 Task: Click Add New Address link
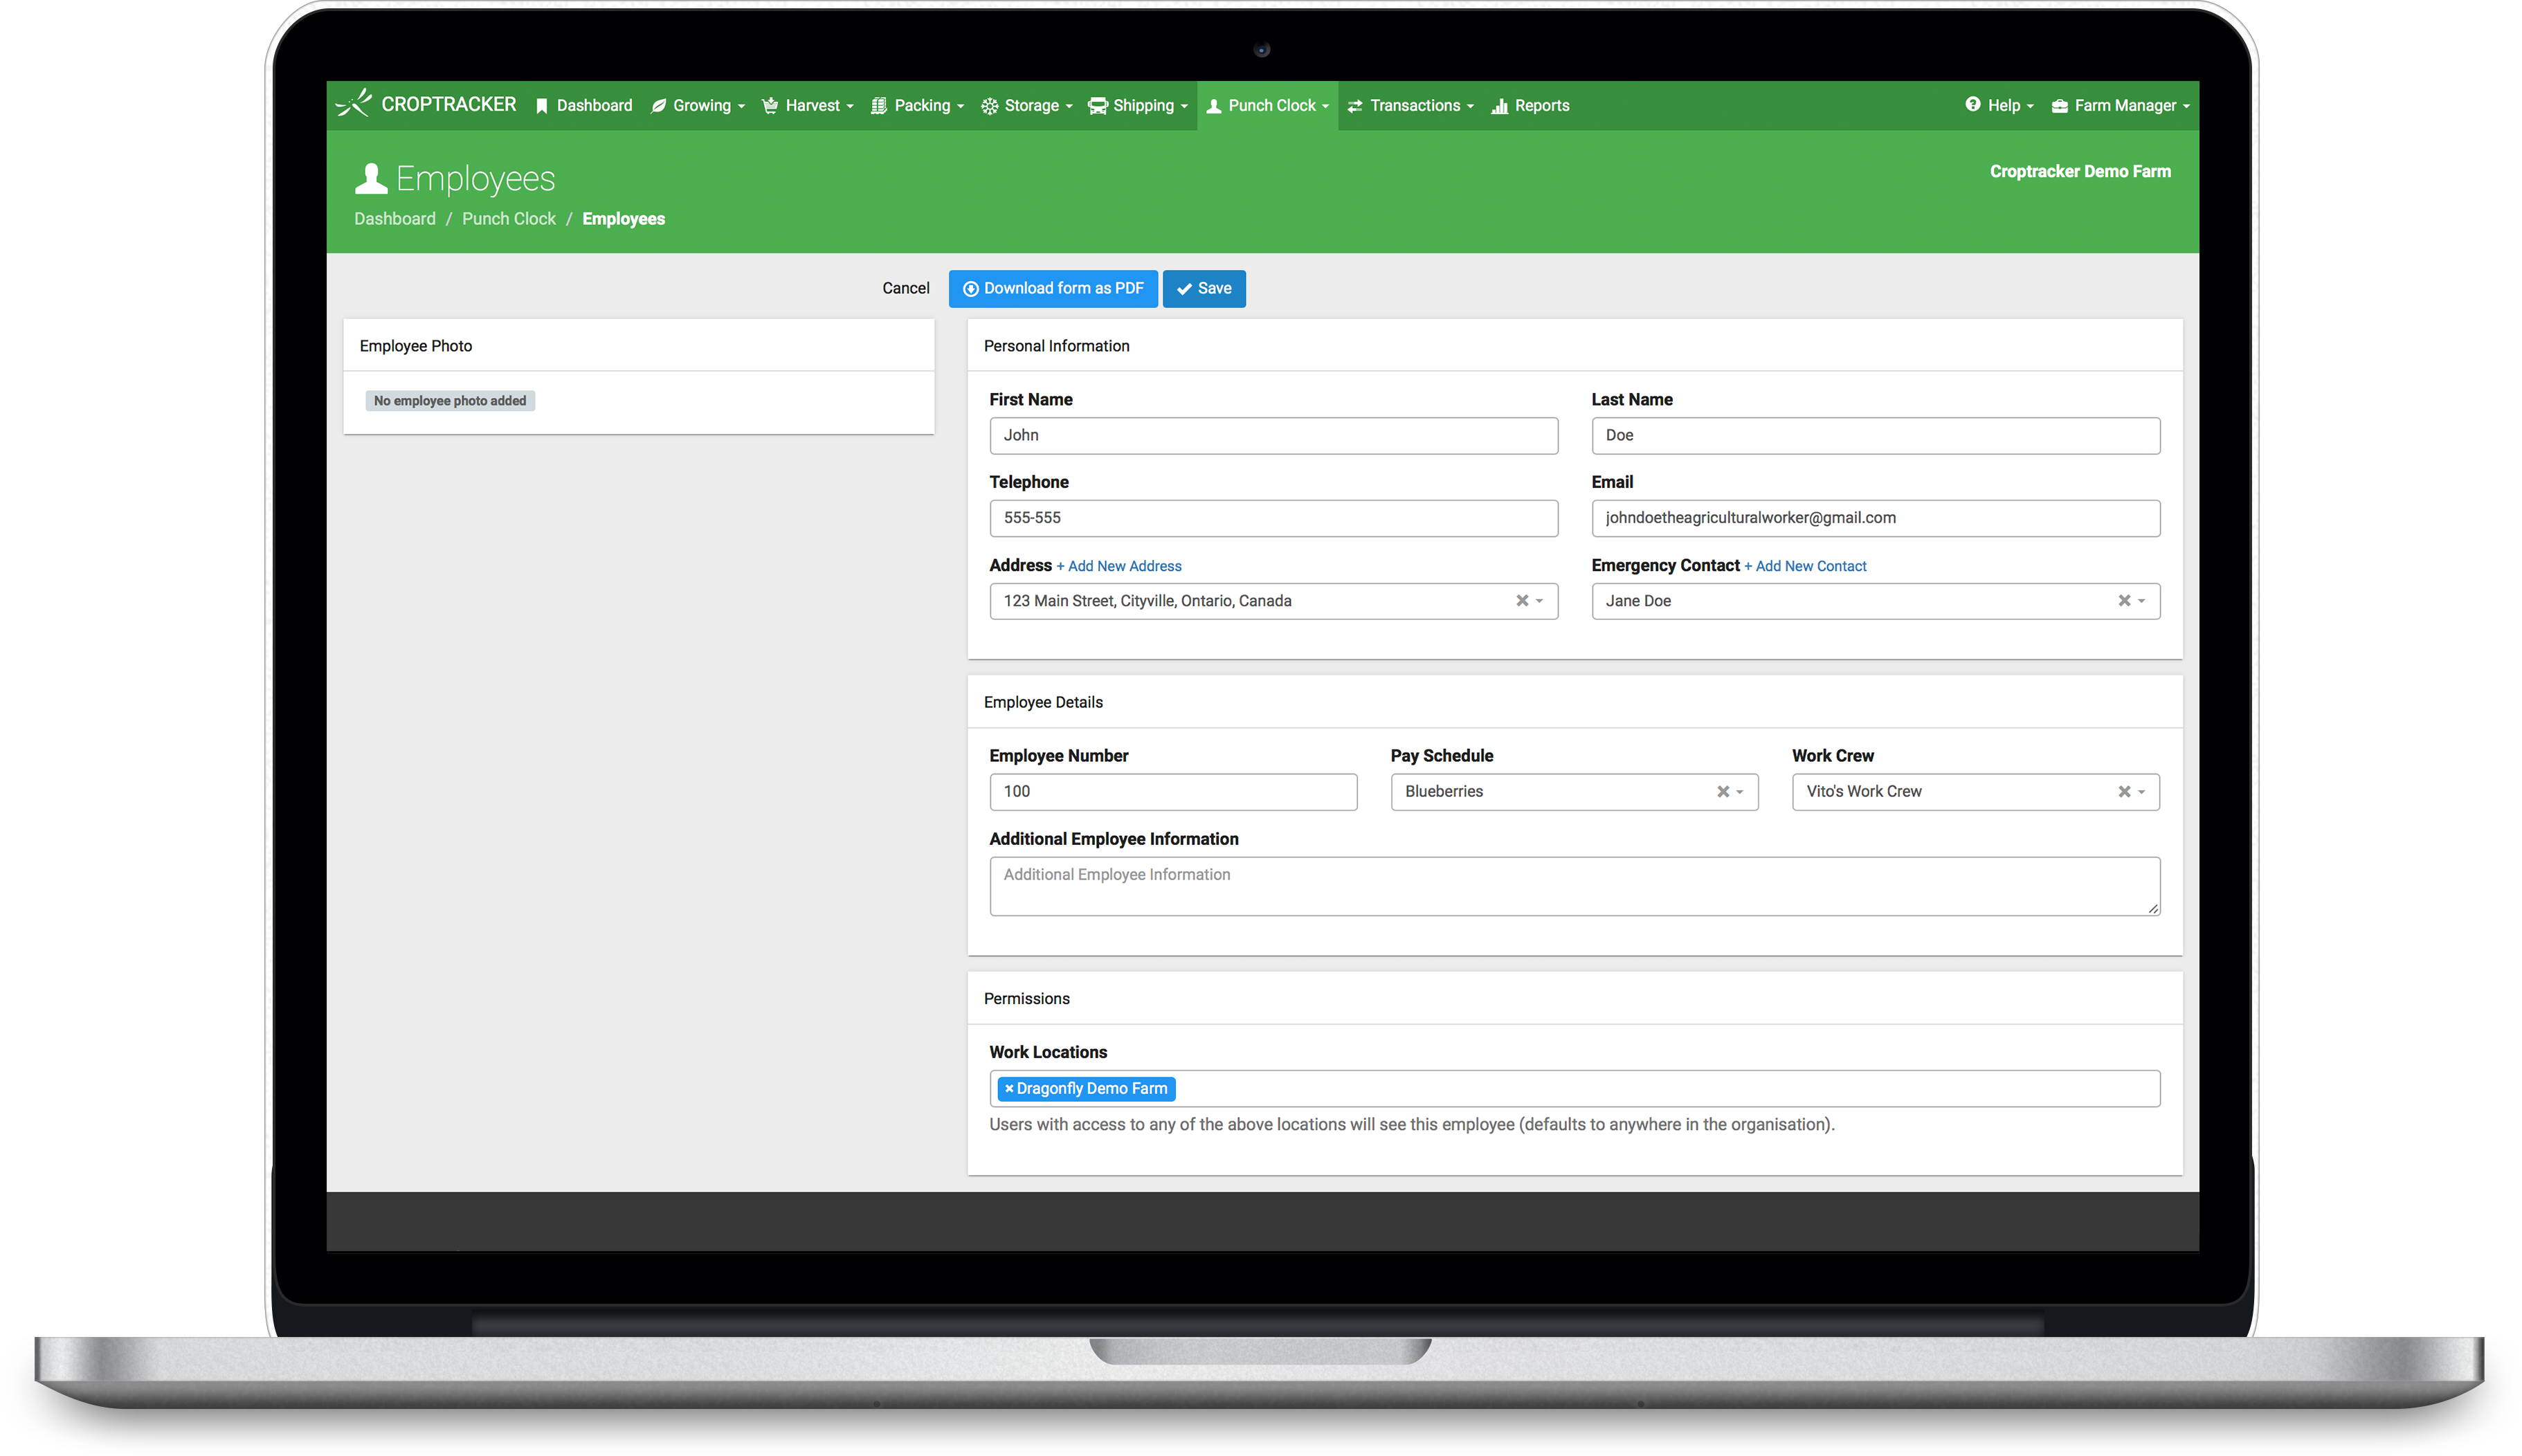pos(1119,567)
